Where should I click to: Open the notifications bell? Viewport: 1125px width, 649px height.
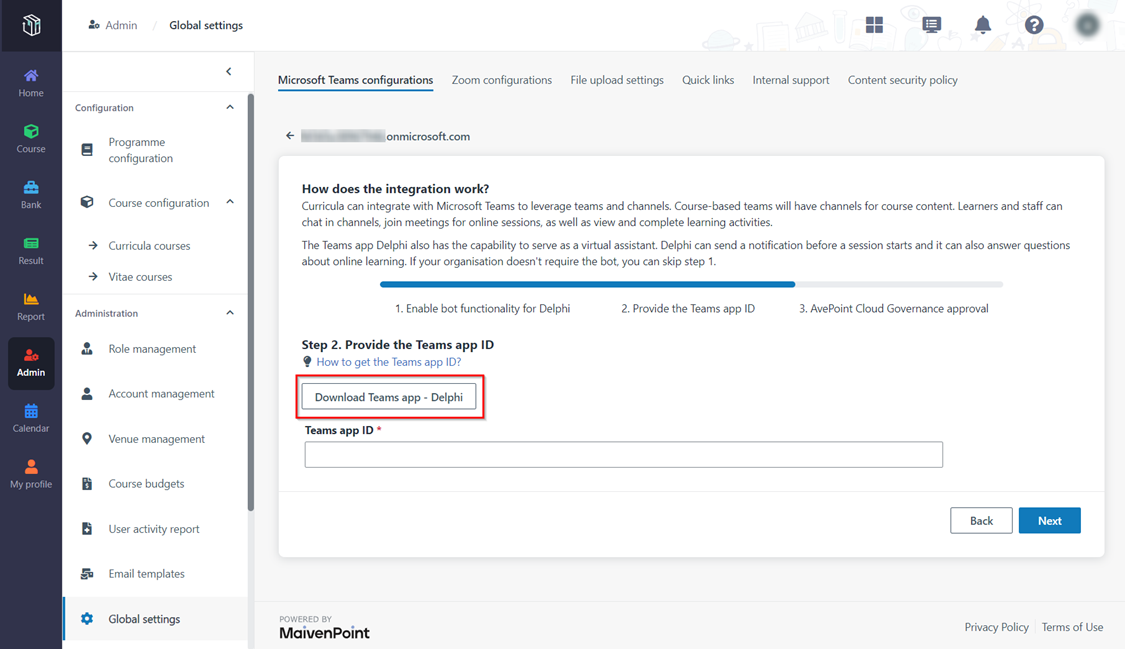pyautogui.click(x=982, y=25)
